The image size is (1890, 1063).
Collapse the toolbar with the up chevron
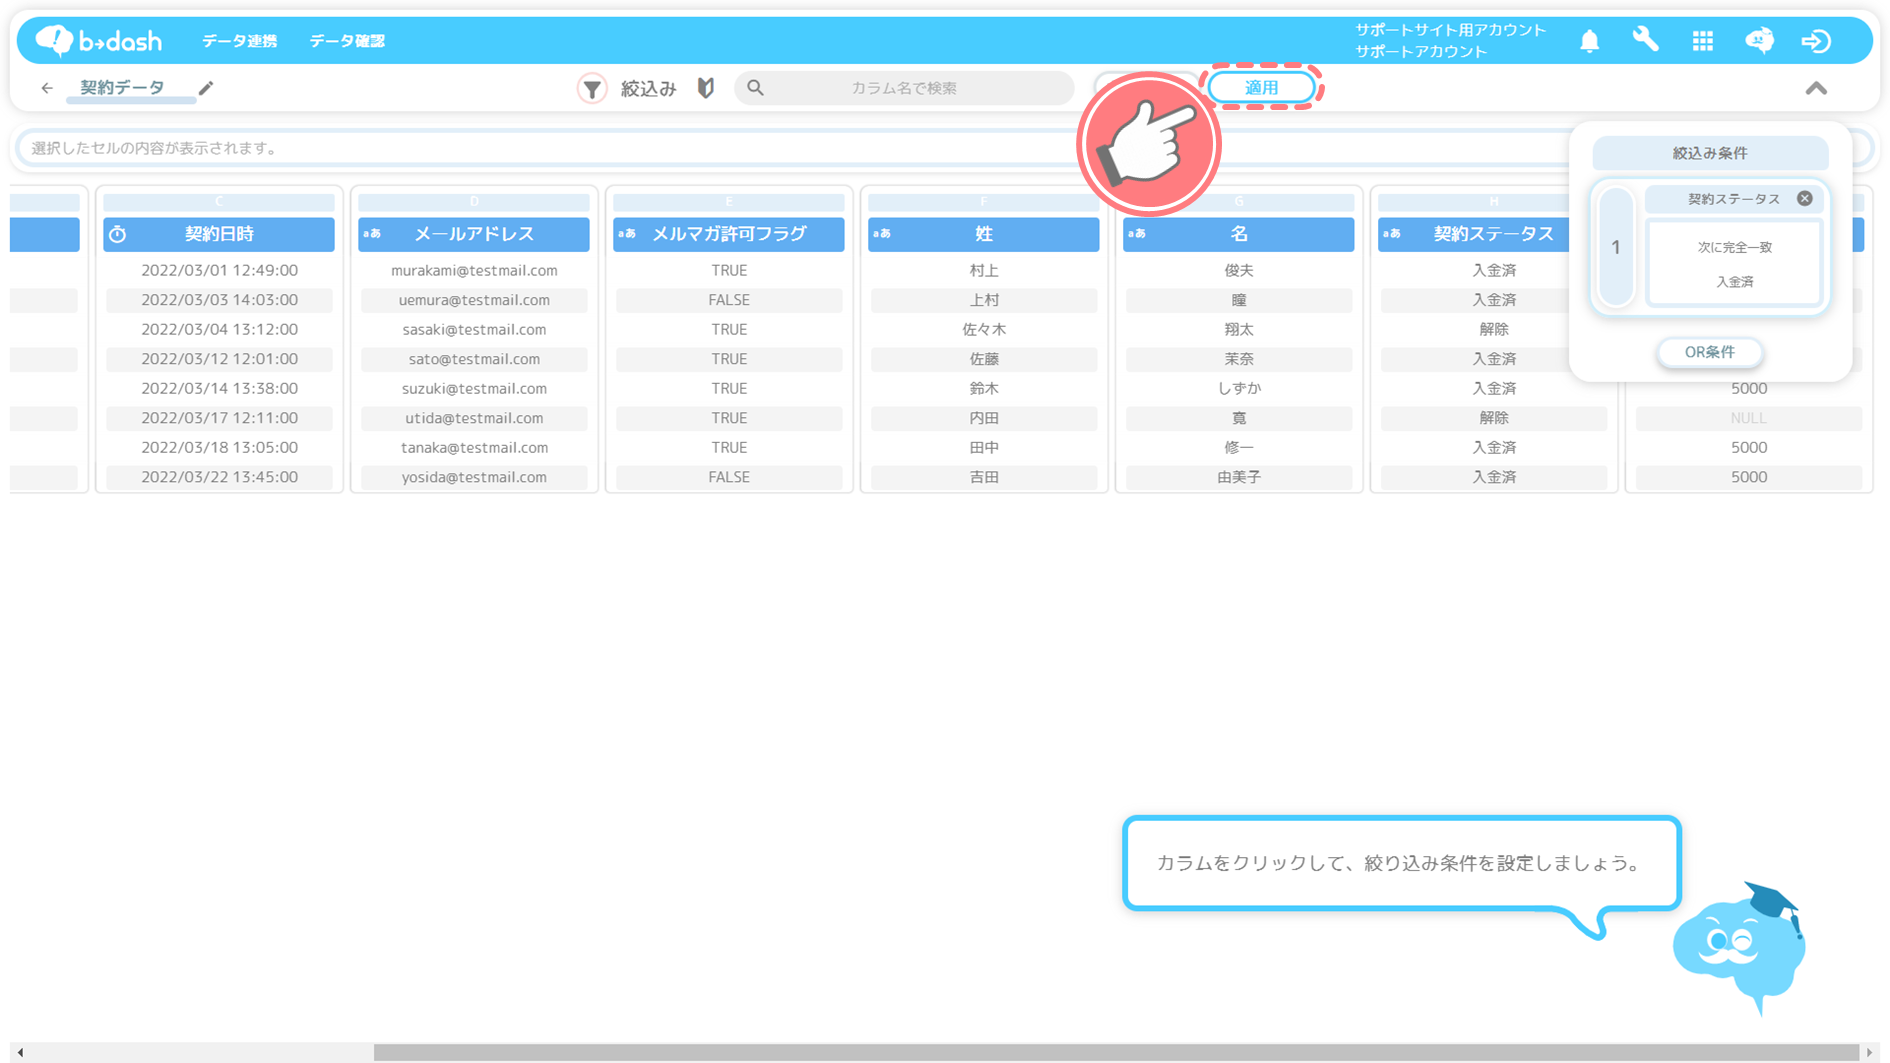pyautogui.click(x=1816, y=88)
